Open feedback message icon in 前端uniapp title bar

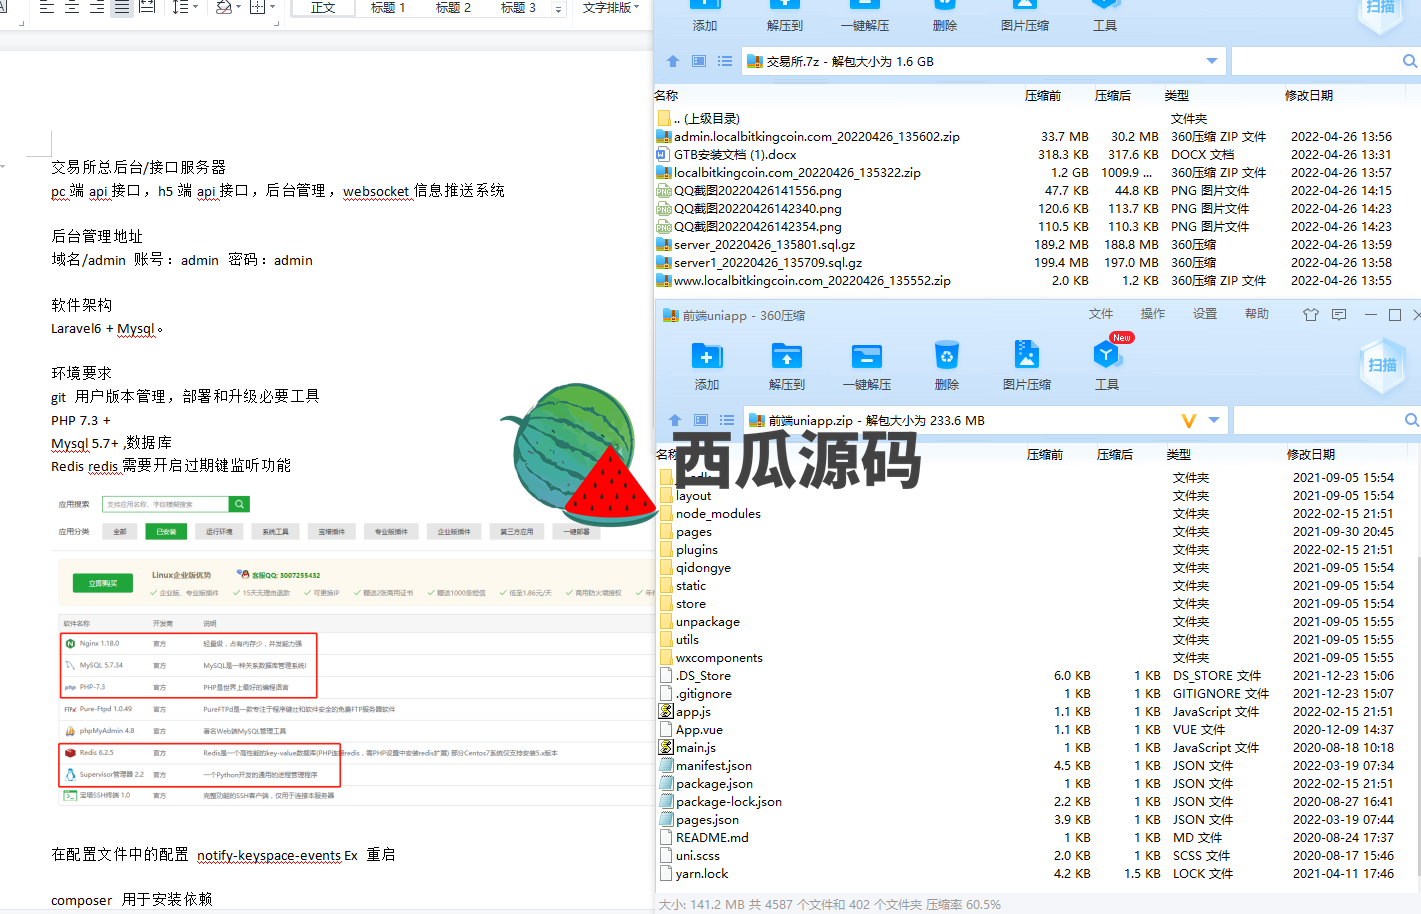tap(1339, 314)
